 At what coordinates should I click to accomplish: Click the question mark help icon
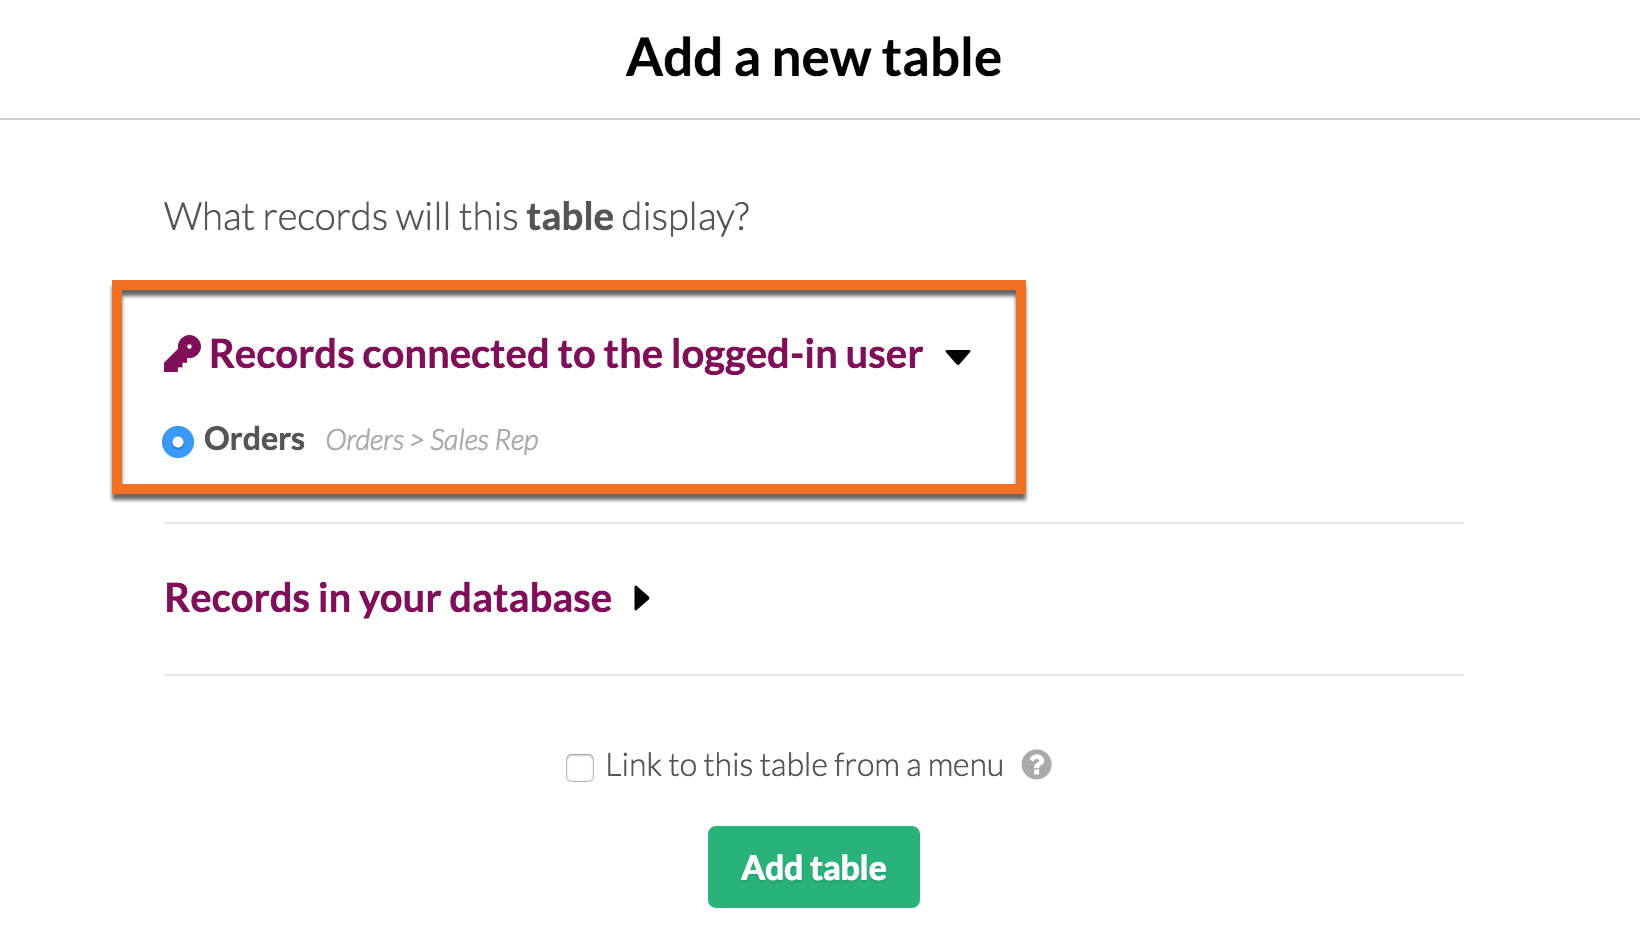(1036, 765)
